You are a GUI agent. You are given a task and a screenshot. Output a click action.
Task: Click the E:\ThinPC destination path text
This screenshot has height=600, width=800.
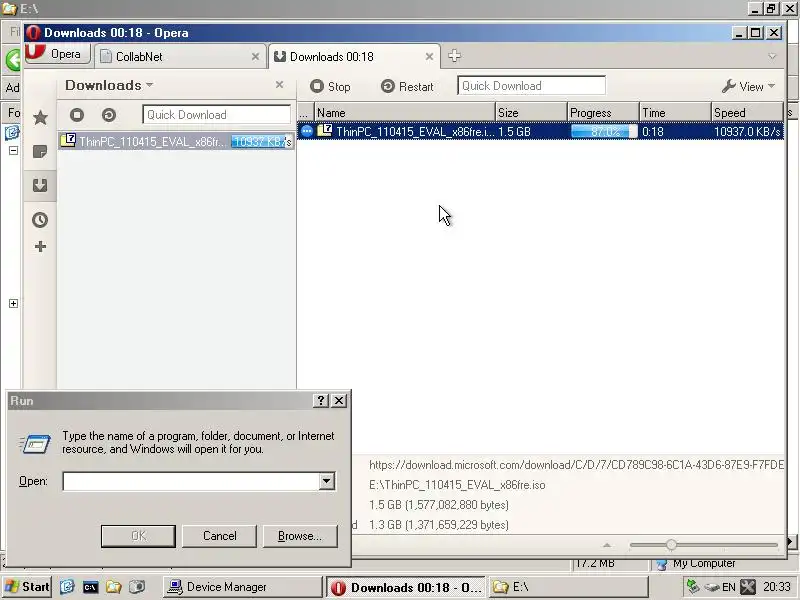coord(457,485)
